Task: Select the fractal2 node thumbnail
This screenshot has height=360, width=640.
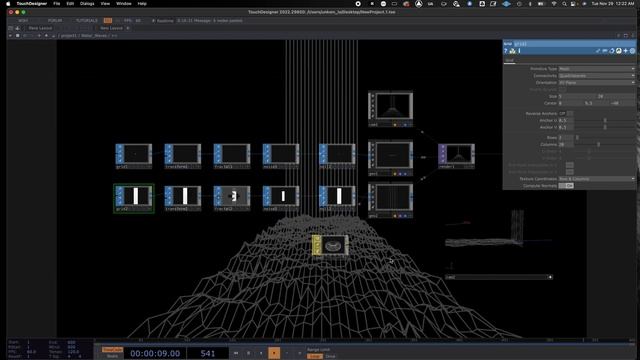Action: point(233,196)
